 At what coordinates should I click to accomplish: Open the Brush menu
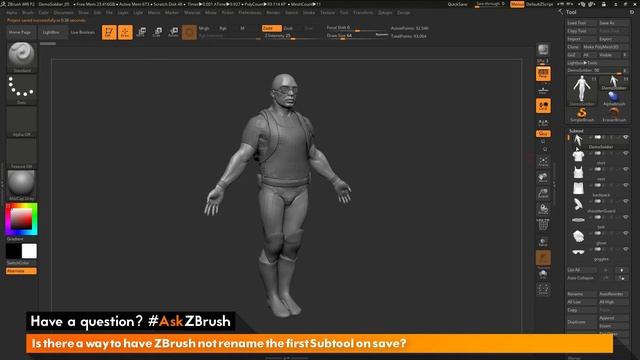click(28, 13)
